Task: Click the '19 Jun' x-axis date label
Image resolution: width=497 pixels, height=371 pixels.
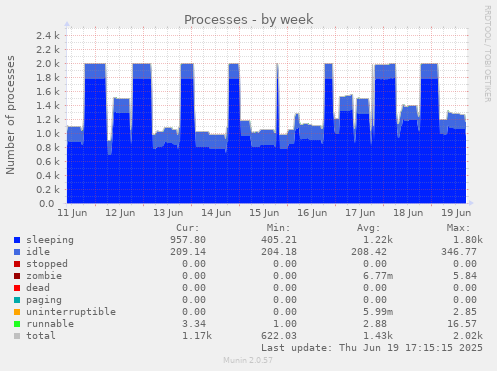Action: [x=456, y=213]
